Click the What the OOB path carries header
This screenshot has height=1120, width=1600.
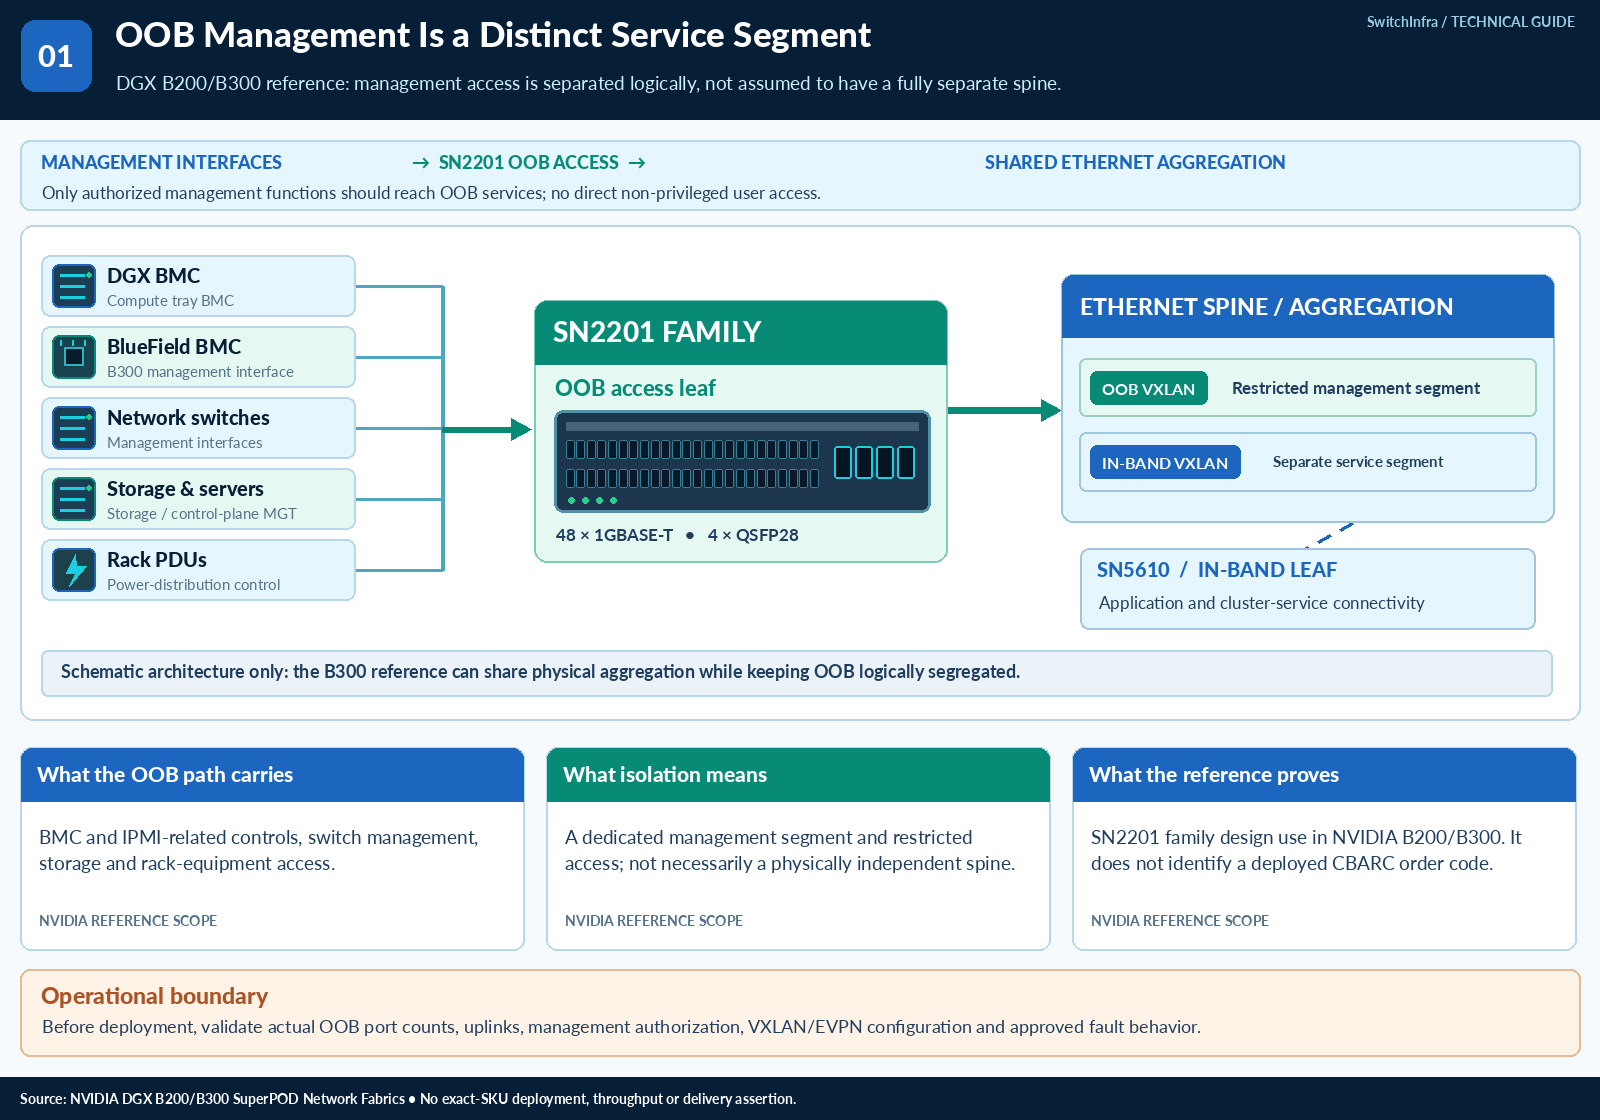click(272, 775)
